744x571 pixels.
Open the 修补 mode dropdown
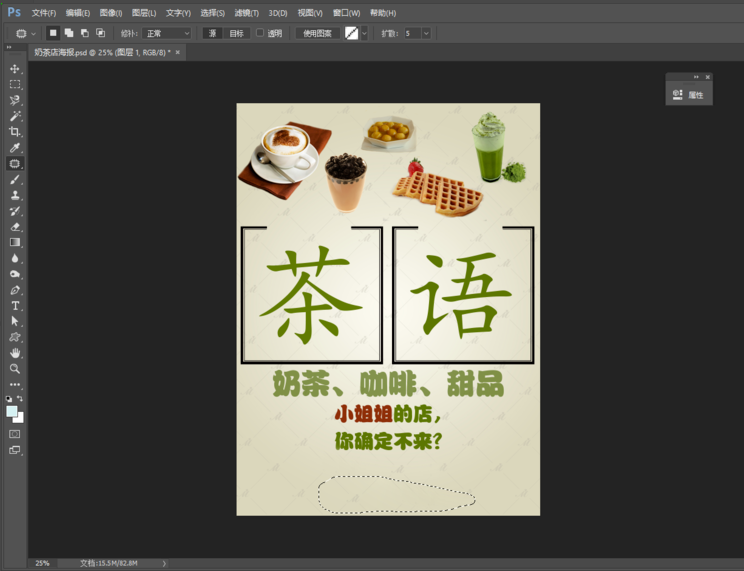[x=167, y=33]
